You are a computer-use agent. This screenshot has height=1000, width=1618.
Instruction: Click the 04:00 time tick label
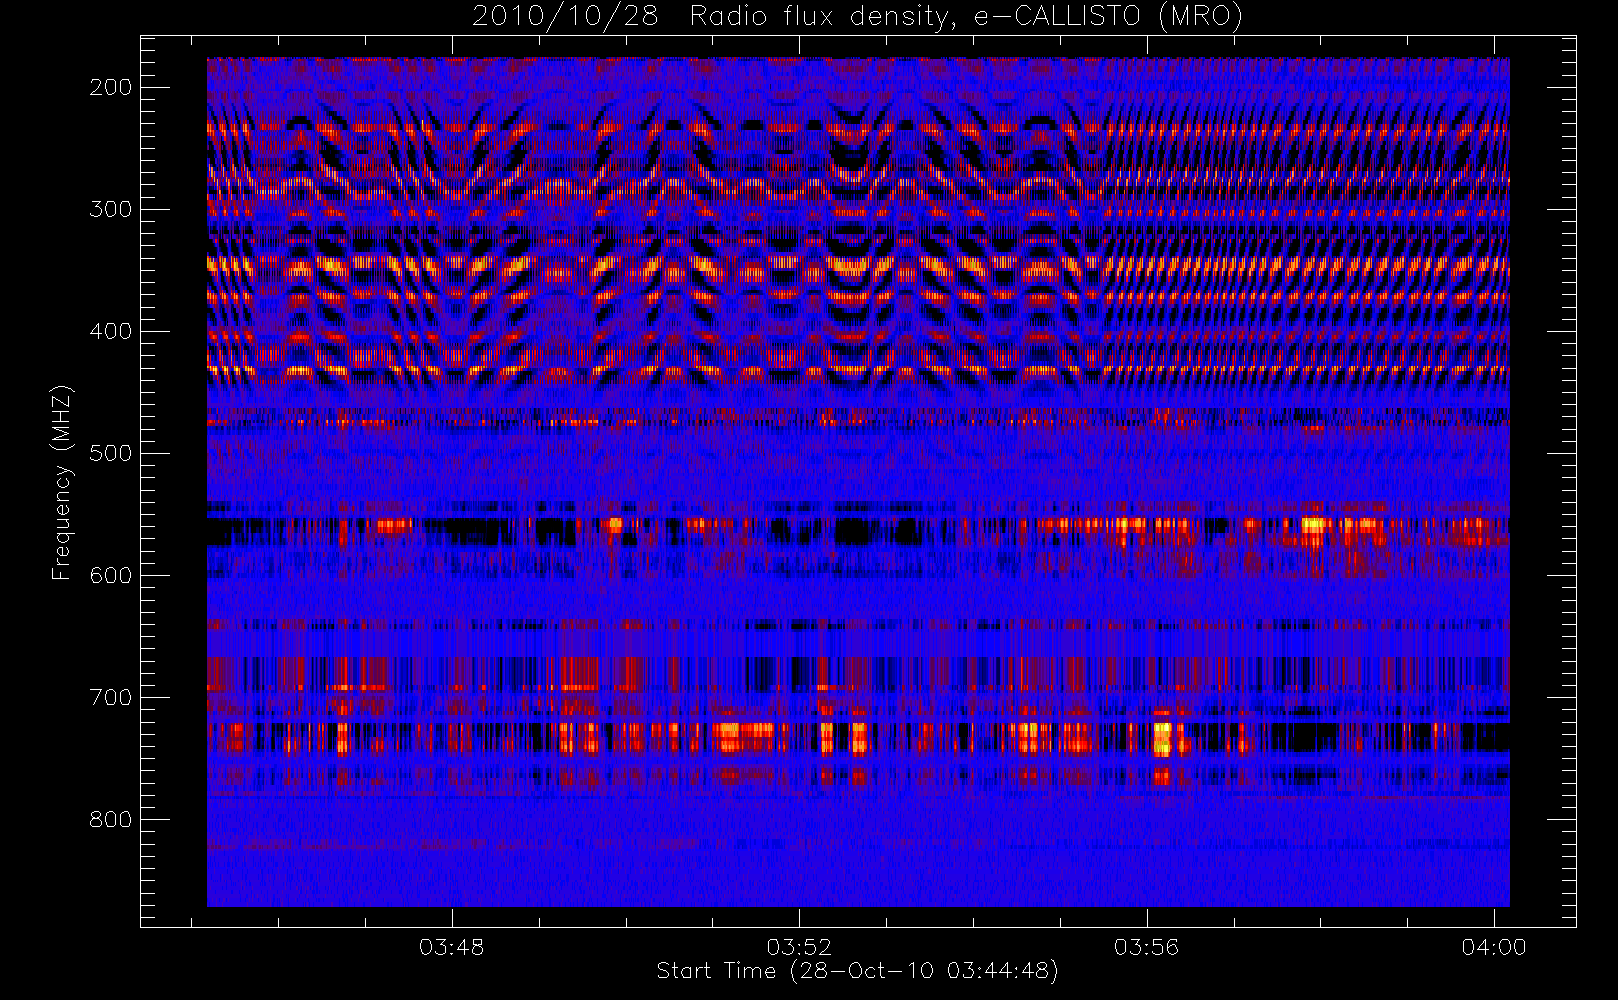pos(1494,947)
